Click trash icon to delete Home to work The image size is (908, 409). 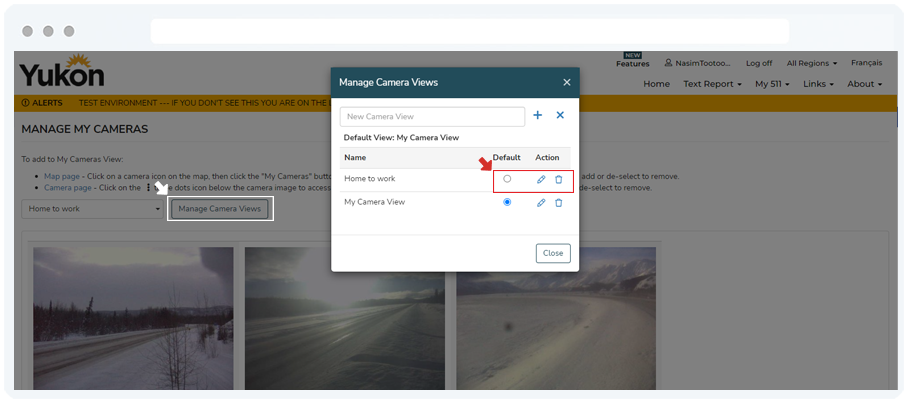pos(559,179)
